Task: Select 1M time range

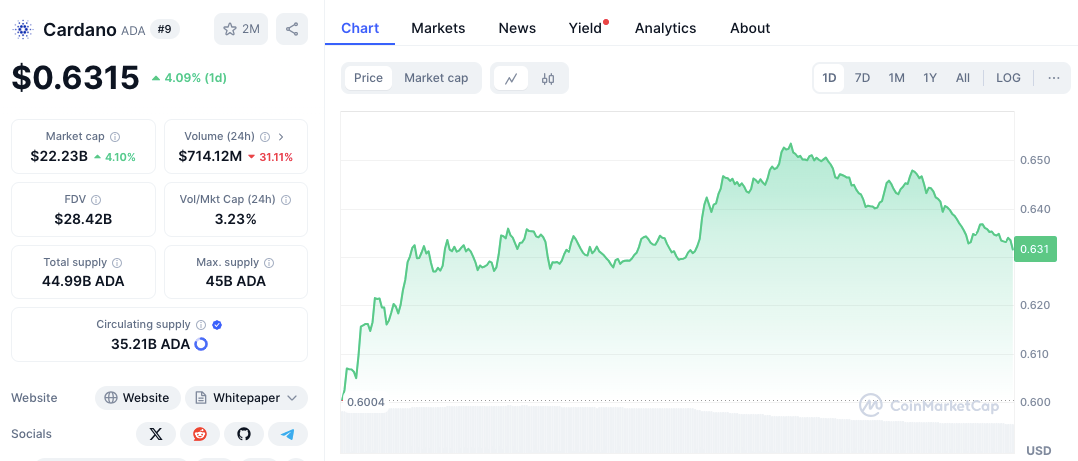Action: tap(896, 78)
